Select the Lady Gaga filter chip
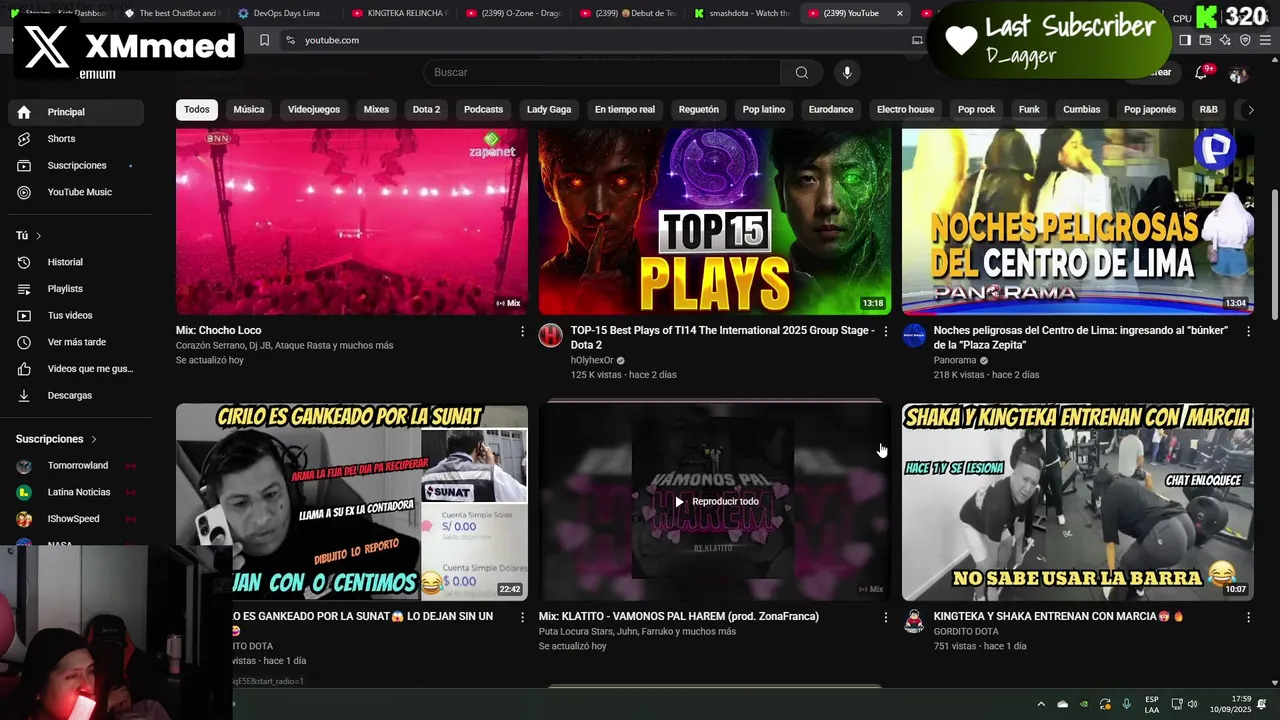The height and width of the screenshot is (720, 1280). [x=549, y=110]
